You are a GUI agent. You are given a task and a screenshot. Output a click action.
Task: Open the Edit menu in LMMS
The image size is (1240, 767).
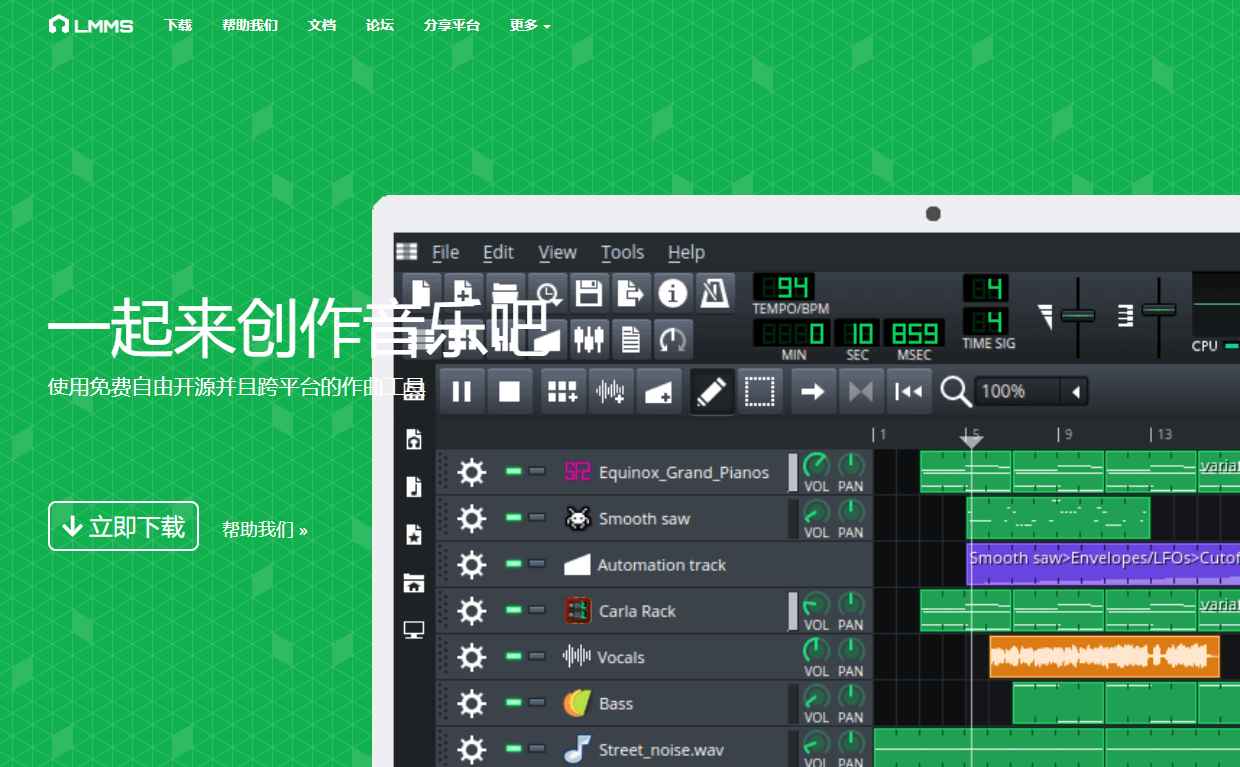pos(498,252)
